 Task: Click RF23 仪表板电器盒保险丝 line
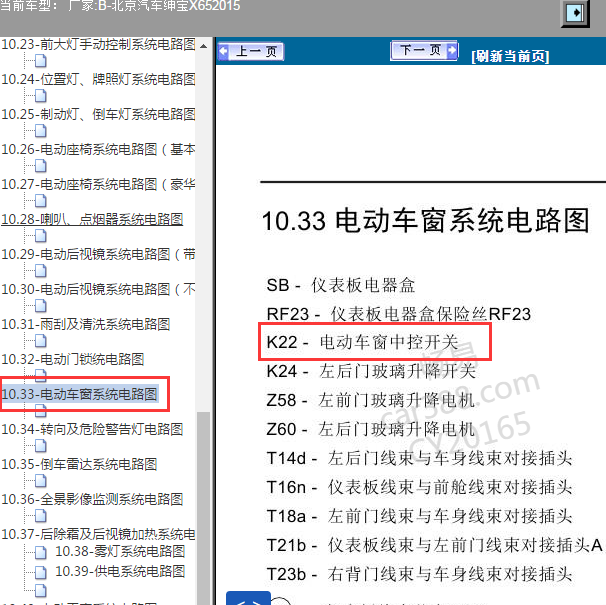pyautogui.click(x=399, y=314)
